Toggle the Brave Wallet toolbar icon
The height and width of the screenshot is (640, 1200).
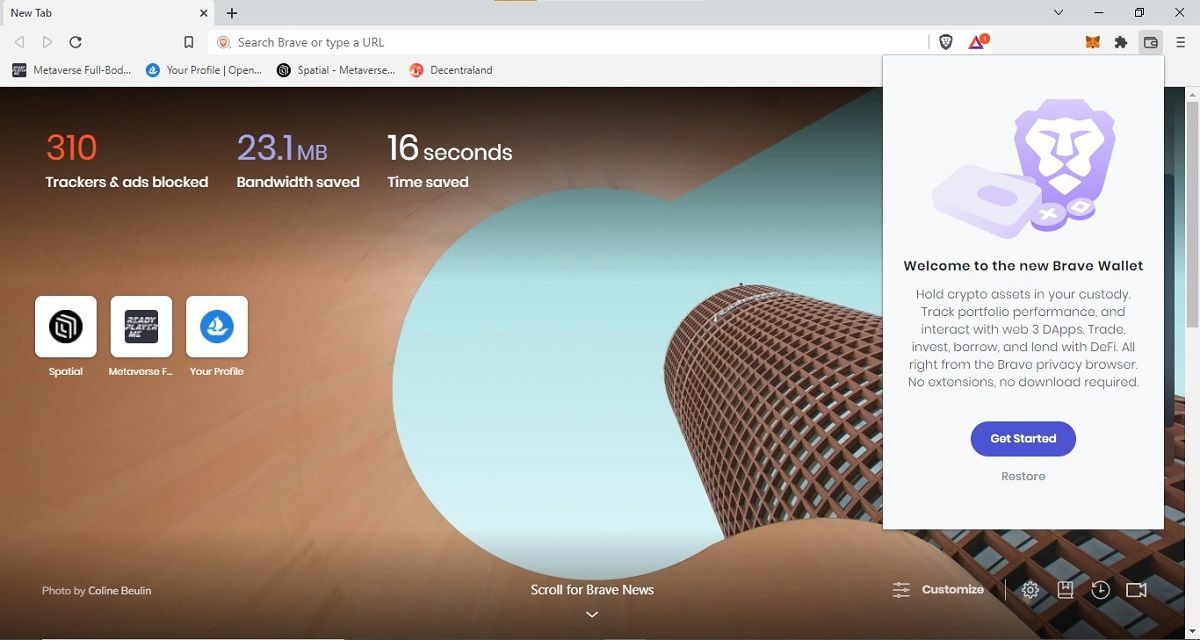(1151, 42)
